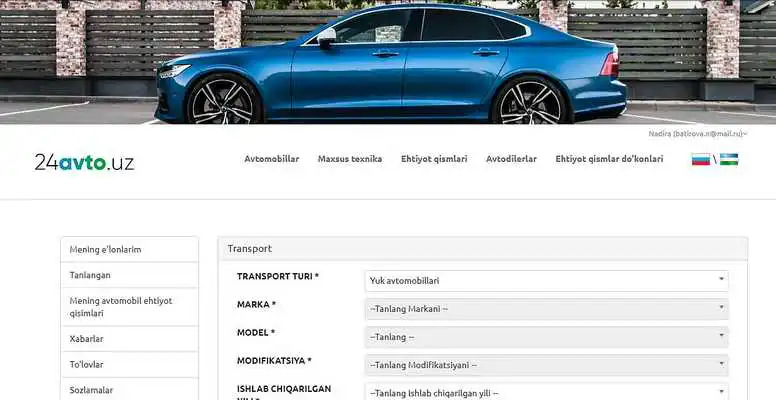The image size is (776, 400).
Task: Navigate to Avtodilerlar page
Action: (511, 159)
